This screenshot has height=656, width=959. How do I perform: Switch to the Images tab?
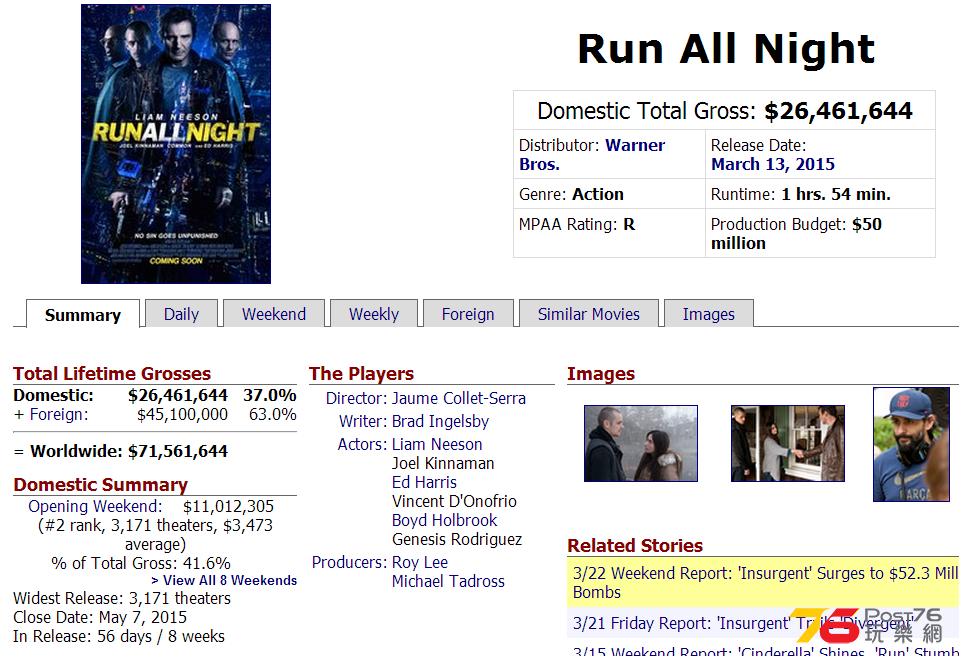tap(708, 314)
